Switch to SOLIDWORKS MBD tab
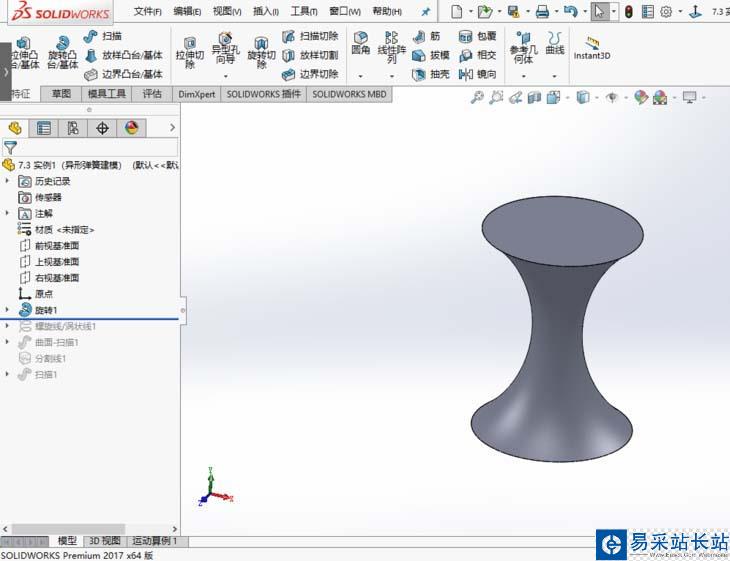 (349, 94)
